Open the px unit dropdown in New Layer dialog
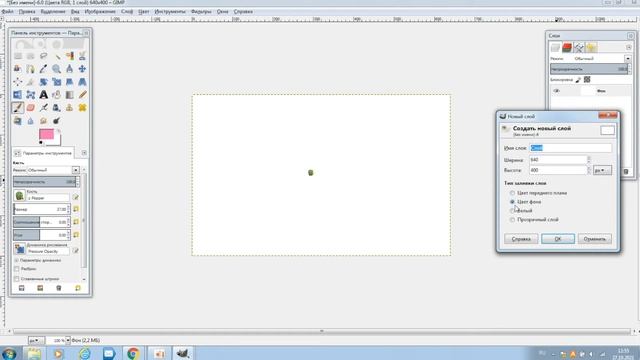Image resolution: width=640 pixels, height=360 pixels. coord(602,170)
